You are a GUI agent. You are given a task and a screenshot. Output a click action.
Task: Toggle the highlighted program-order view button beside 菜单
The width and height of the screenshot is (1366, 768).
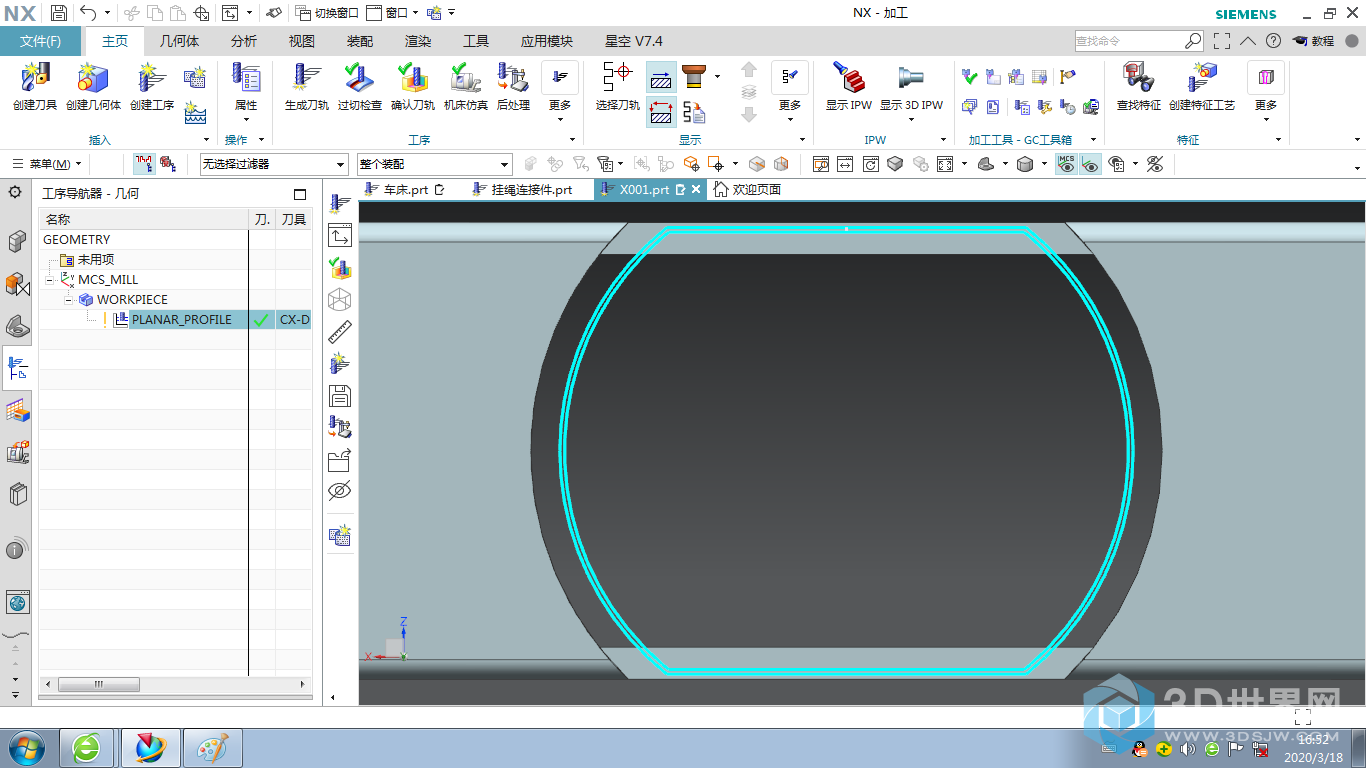[x=144, y=164]
